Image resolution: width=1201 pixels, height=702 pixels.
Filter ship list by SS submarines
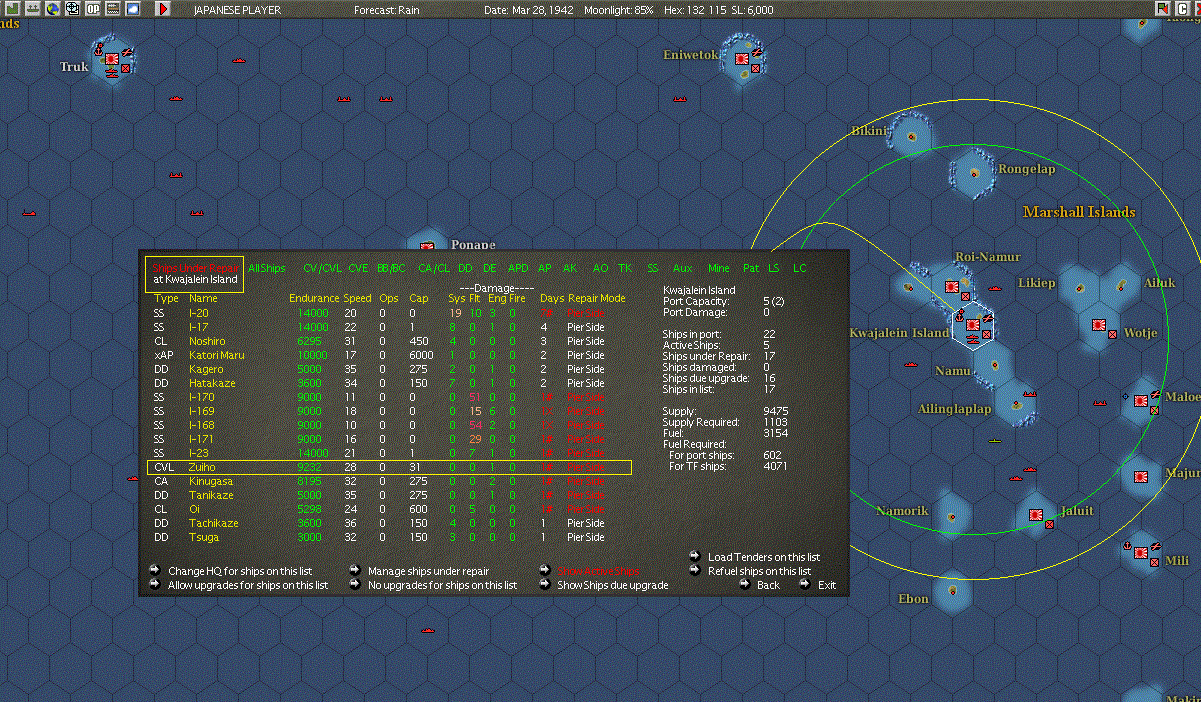tap(653, 268)
